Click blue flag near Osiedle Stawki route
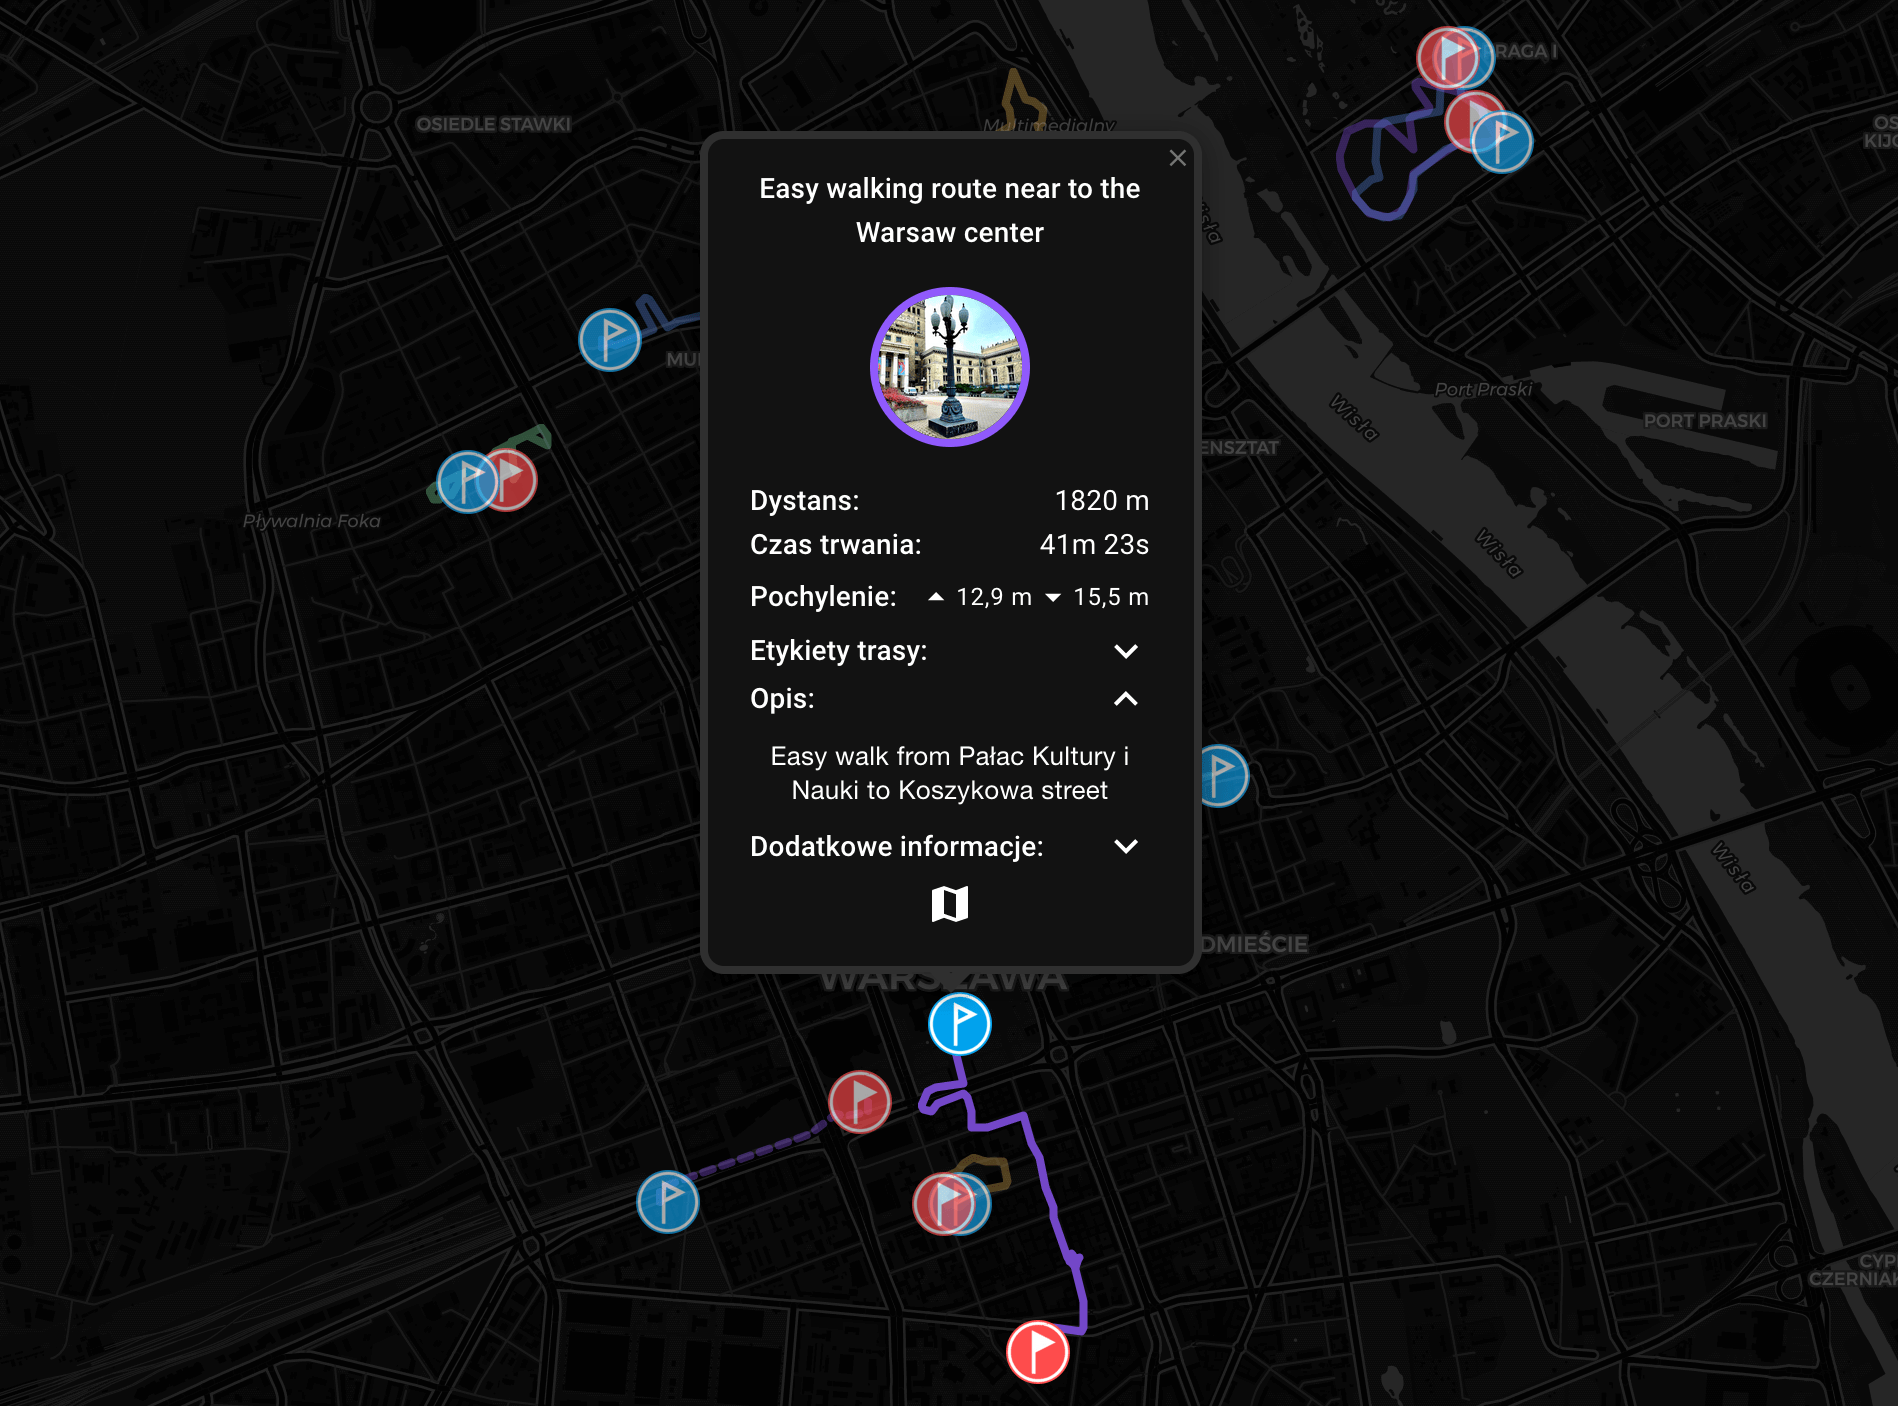 (609, 340)
